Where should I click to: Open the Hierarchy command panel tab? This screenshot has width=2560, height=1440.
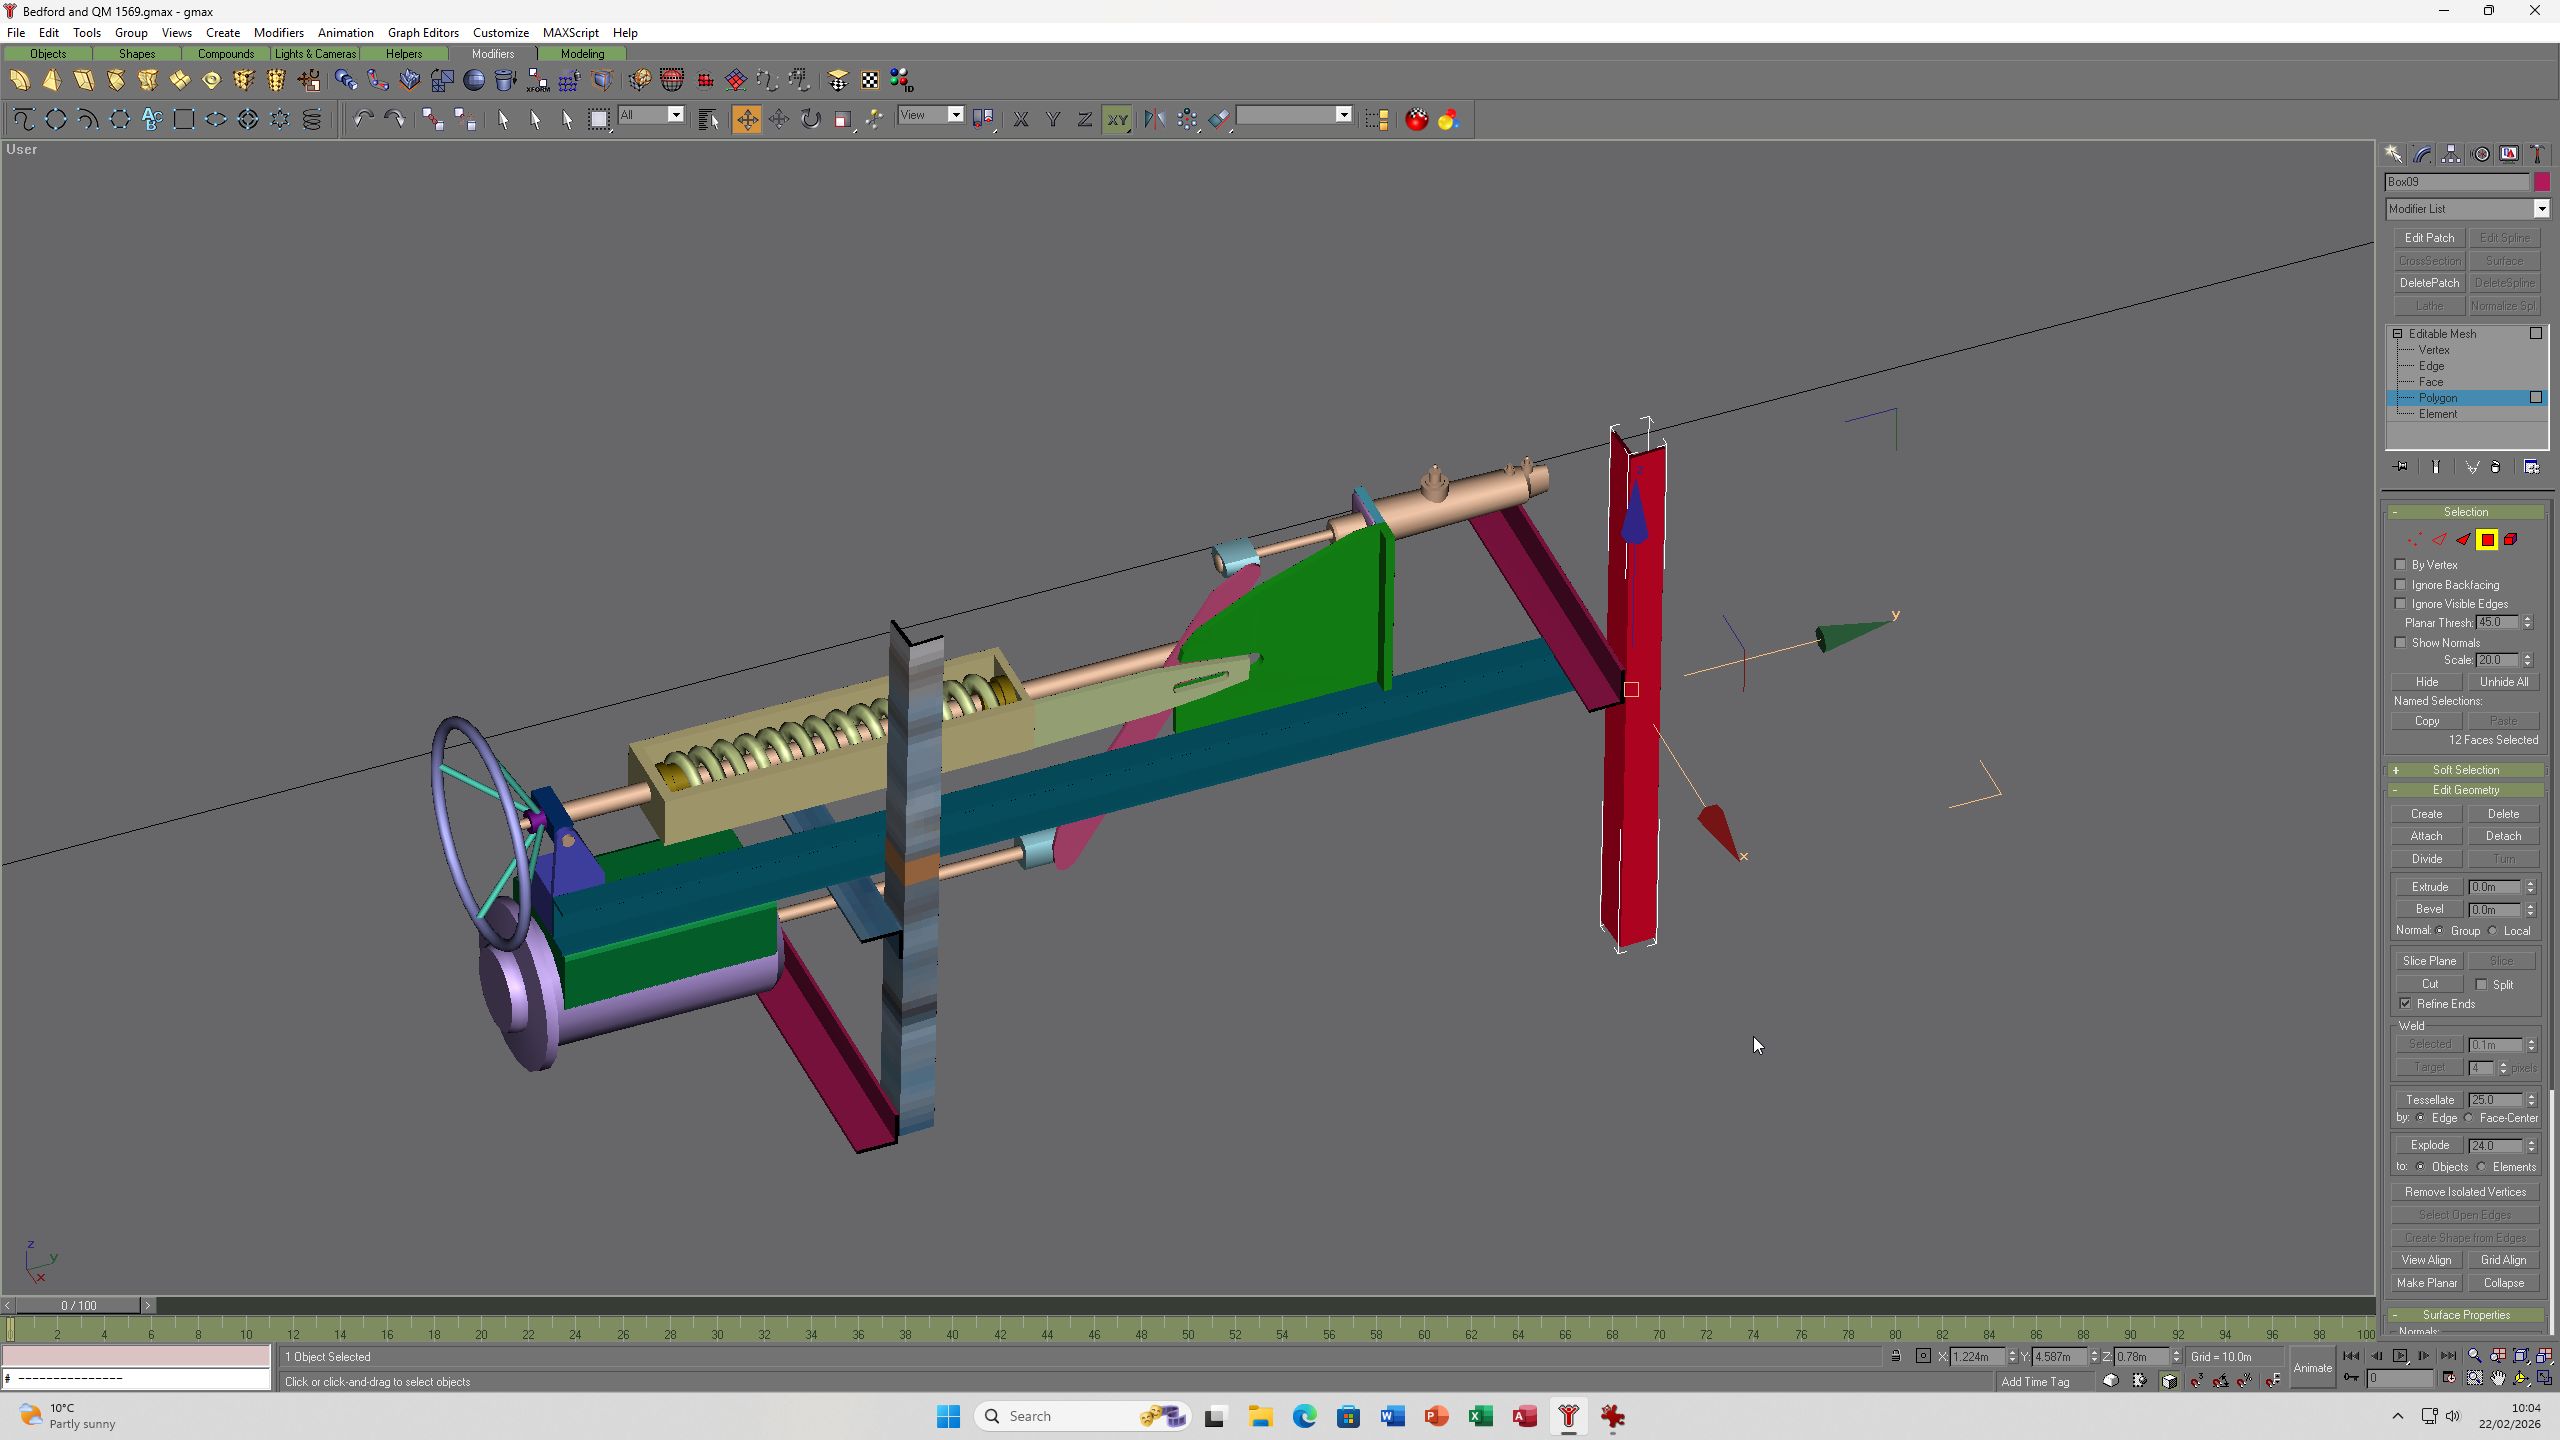(2451, 154)
